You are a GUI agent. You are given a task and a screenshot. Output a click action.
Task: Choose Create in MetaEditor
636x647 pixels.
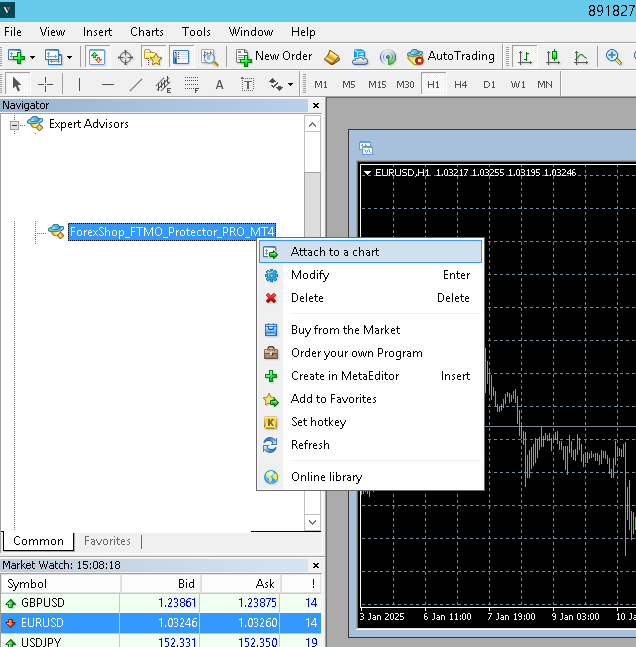pyautogui.click(x=370, y=376)
